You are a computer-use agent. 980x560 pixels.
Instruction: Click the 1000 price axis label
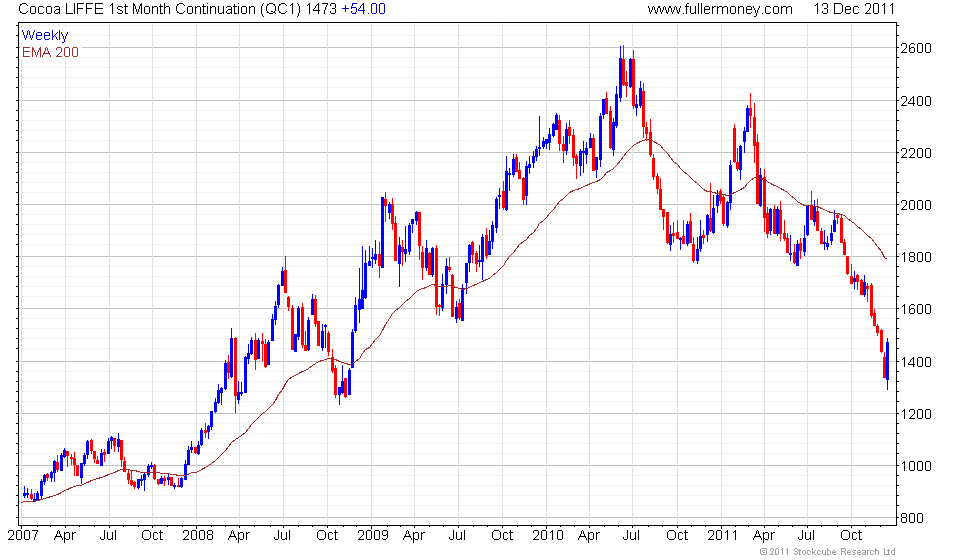tap(916, 466)
